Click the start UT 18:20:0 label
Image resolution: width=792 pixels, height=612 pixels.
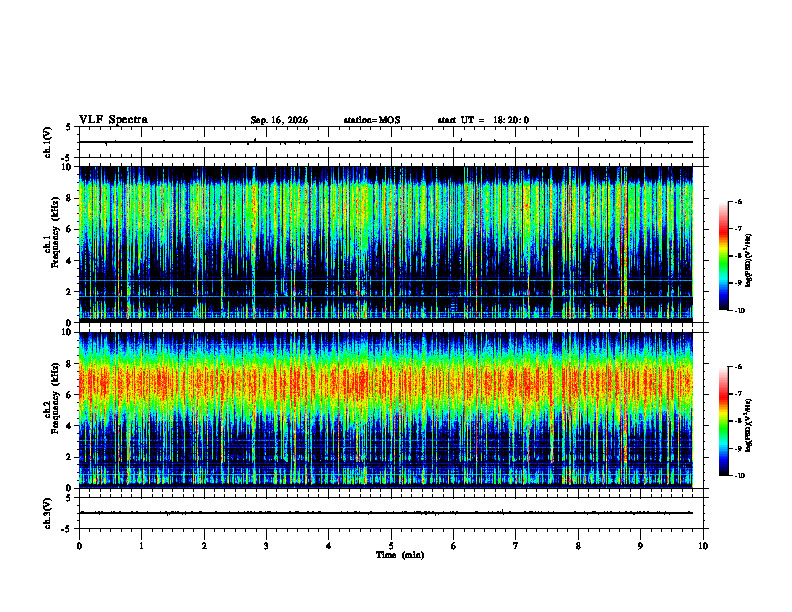(x=483, y=120)
